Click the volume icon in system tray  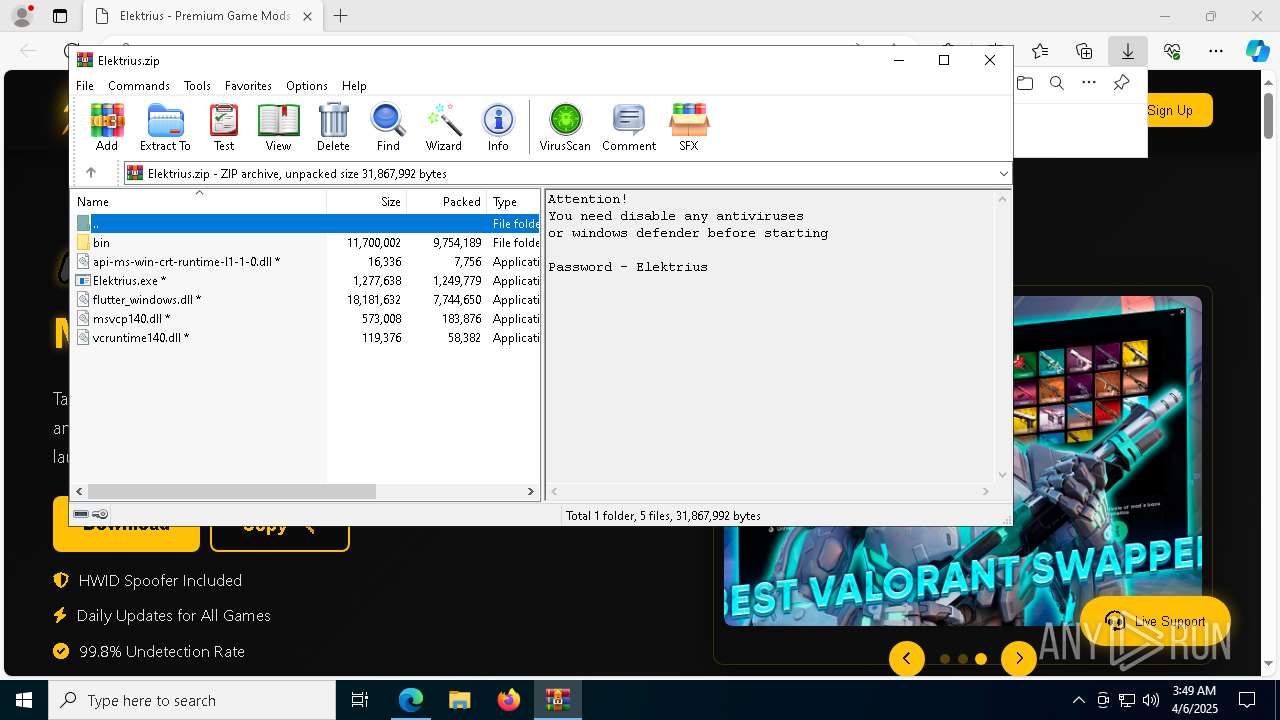1151,700
